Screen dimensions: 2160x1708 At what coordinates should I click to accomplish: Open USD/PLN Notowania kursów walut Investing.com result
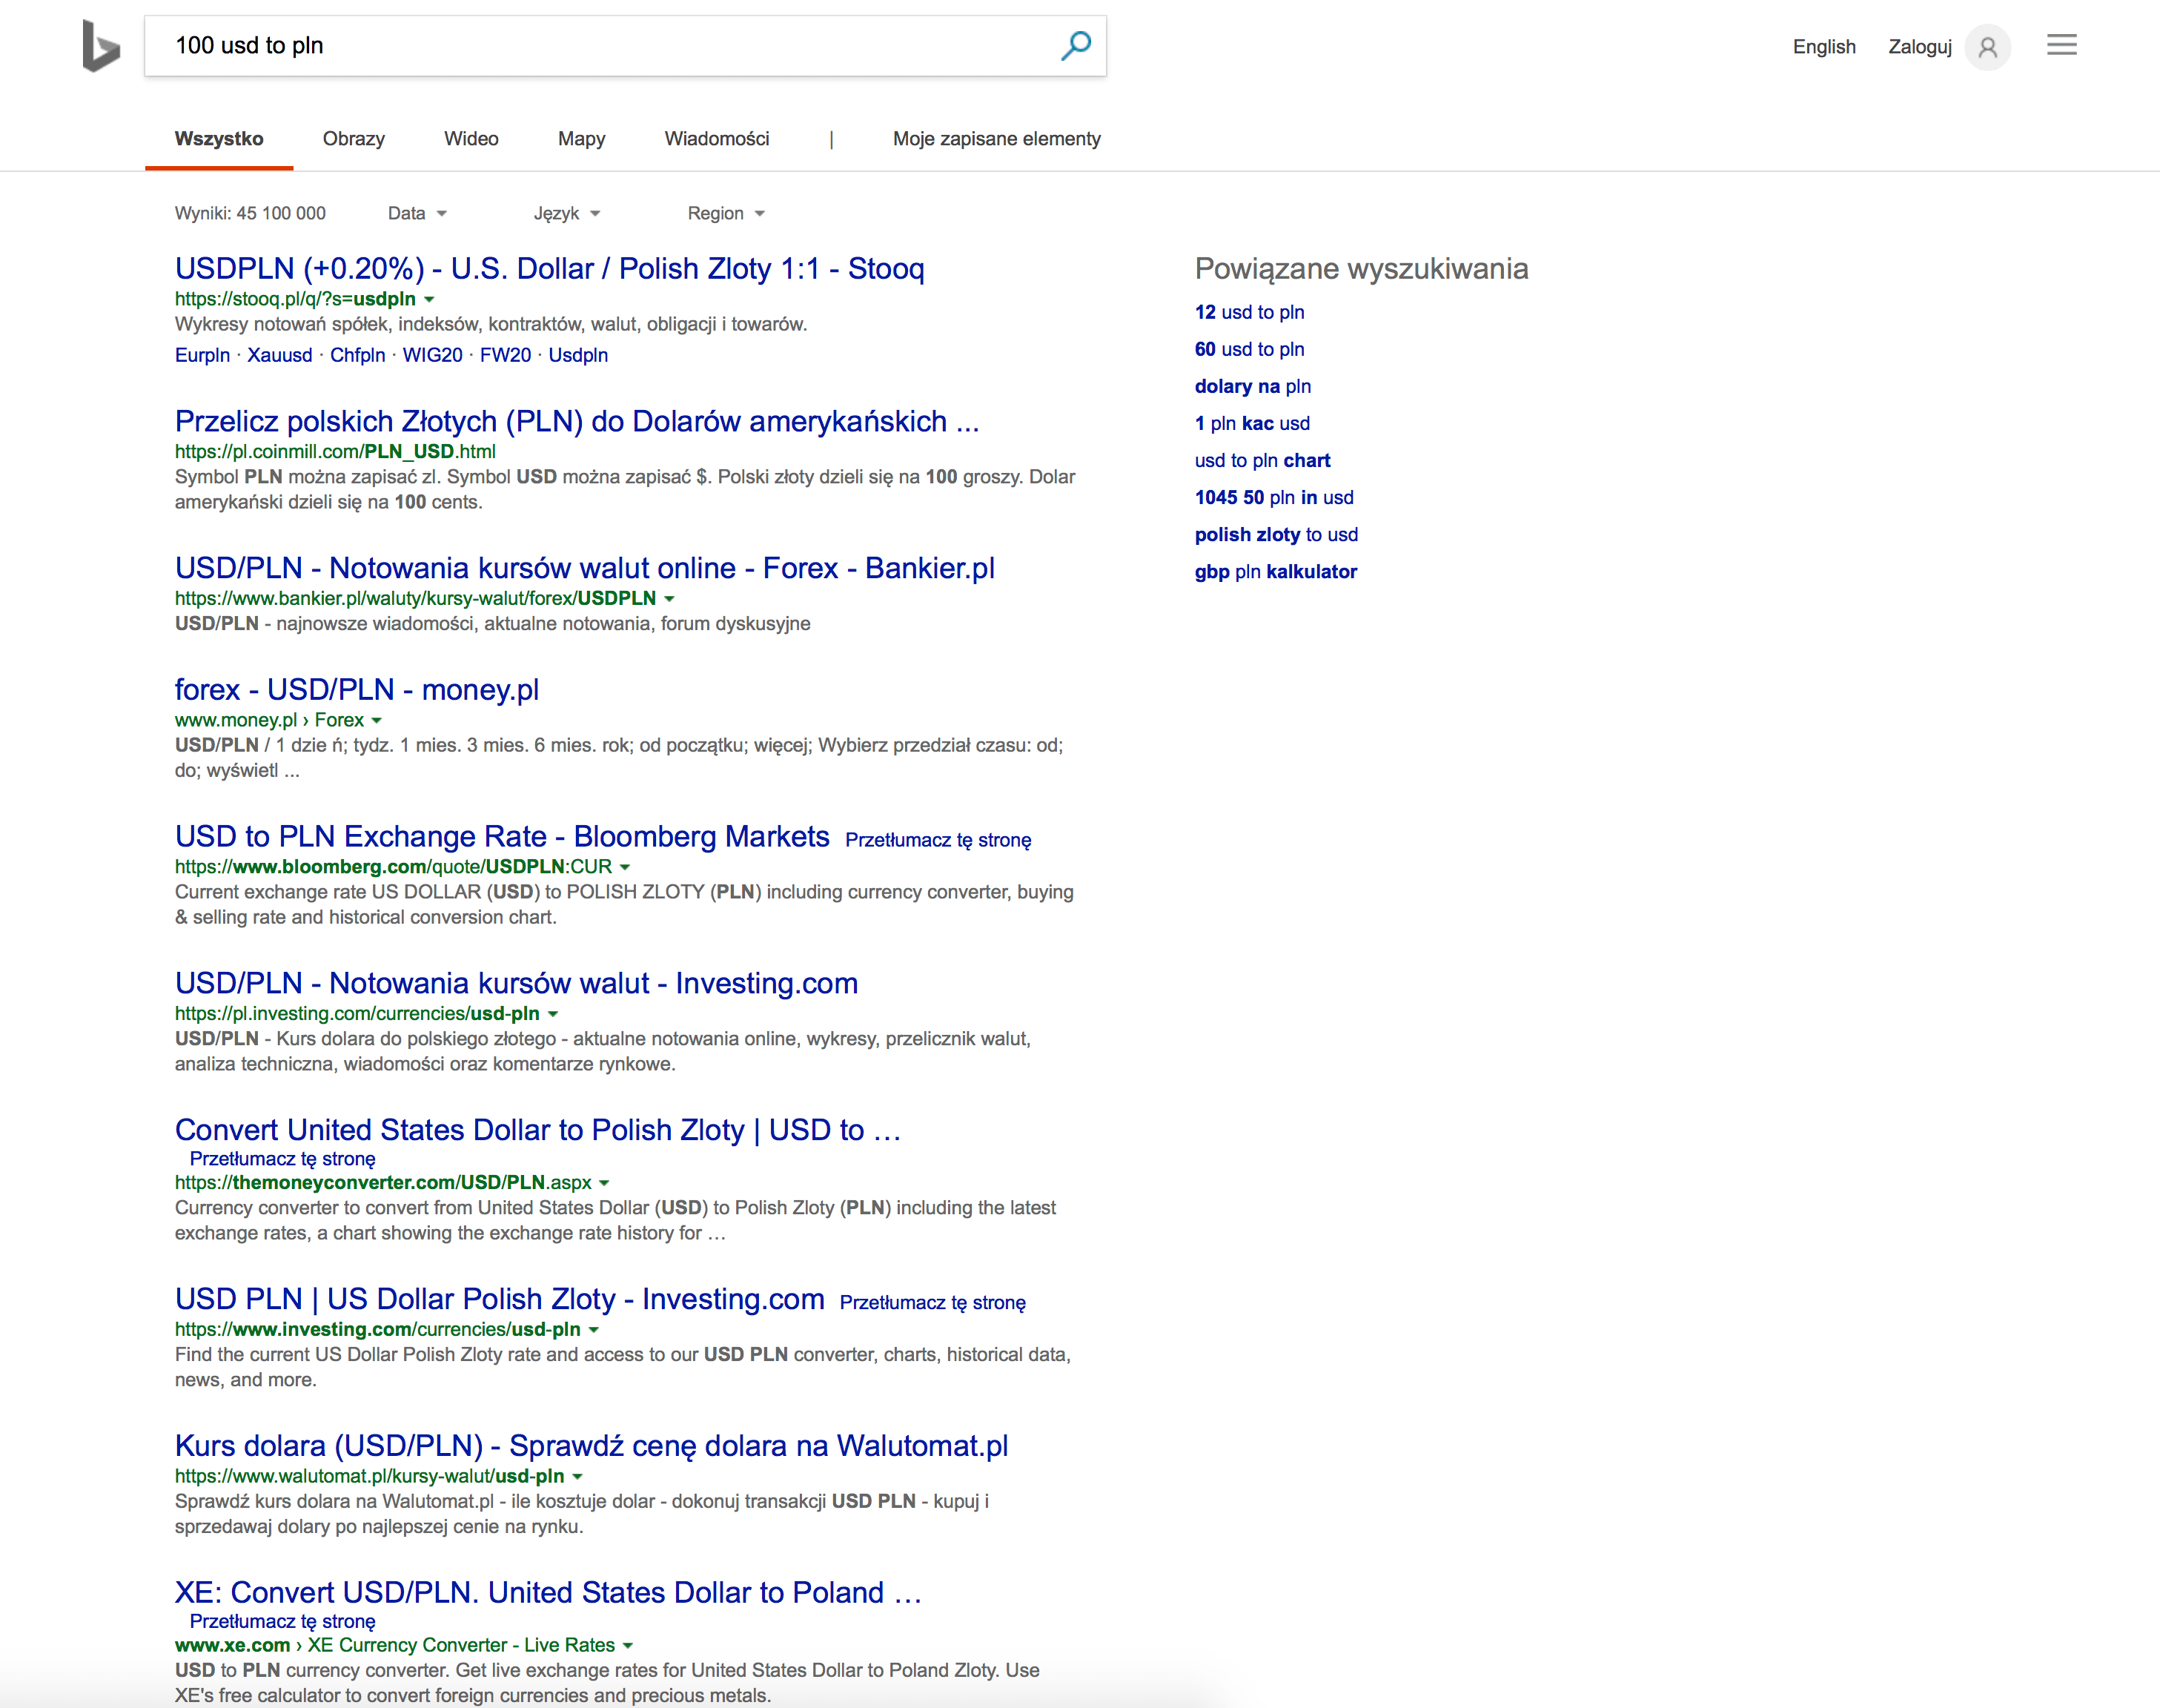[516, 983]
